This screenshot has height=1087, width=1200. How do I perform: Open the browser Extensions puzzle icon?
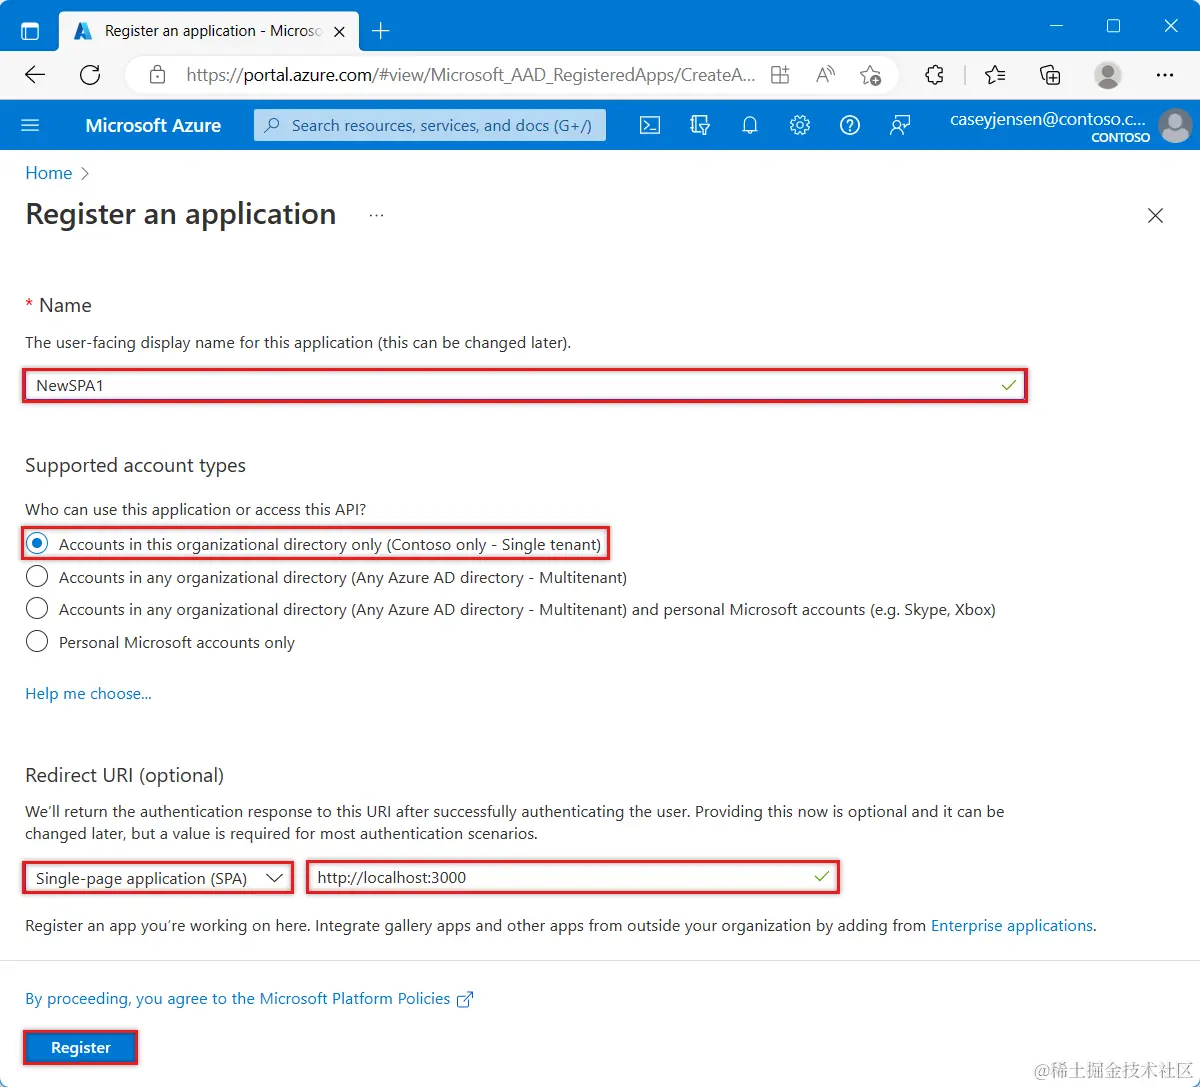click(x=934, y=75)
